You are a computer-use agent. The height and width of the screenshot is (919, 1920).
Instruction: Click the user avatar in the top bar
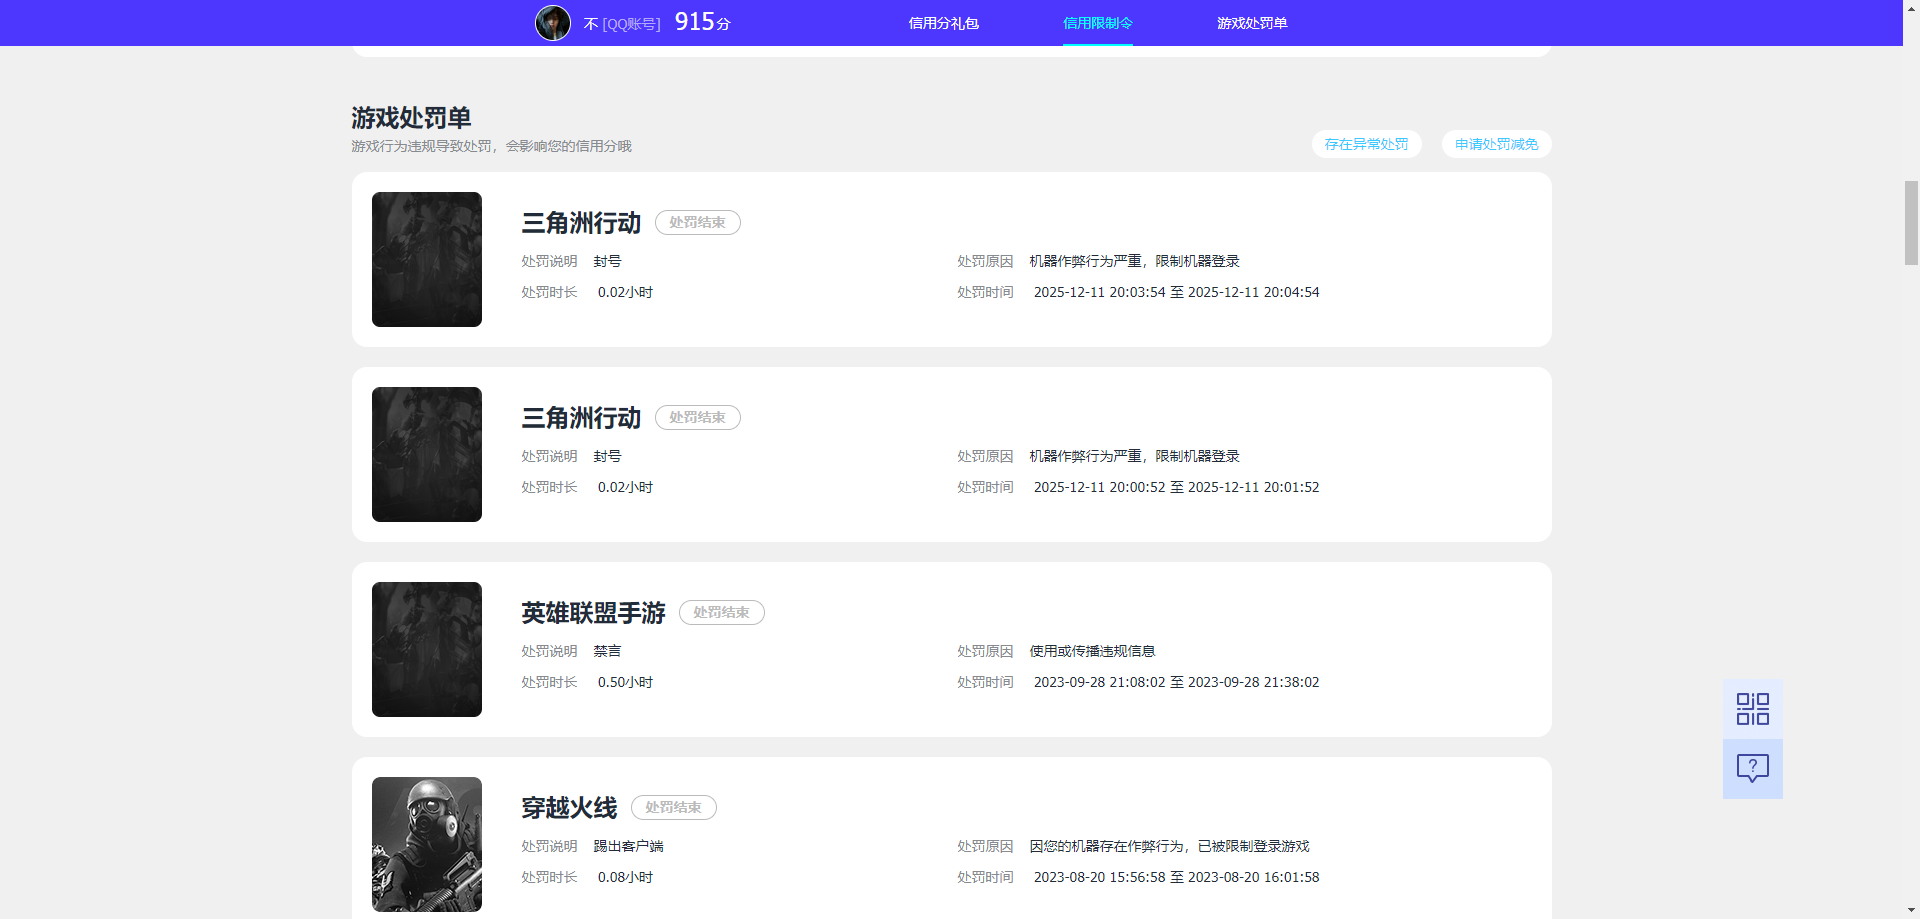(x=552, y=22)
